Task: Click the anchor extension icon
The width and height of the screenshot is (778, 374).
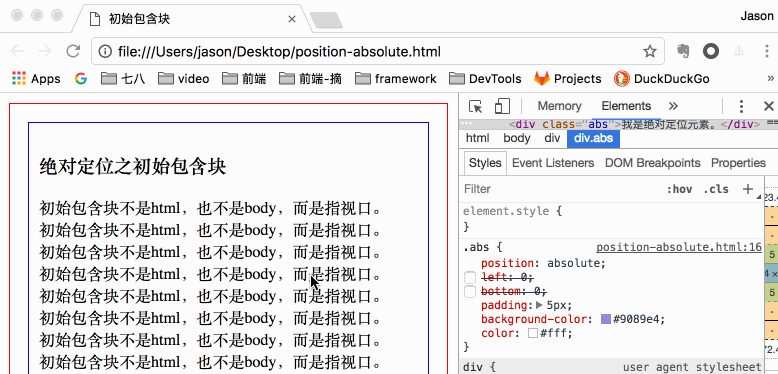Action: pos(739,51)
